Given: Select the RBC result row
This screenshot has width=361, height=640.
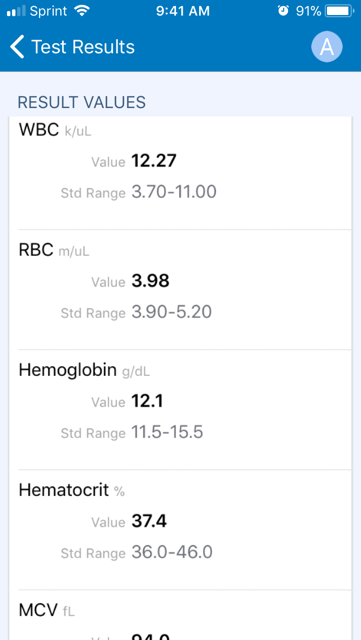Looking at the screenshot, I should pos(180,290).
